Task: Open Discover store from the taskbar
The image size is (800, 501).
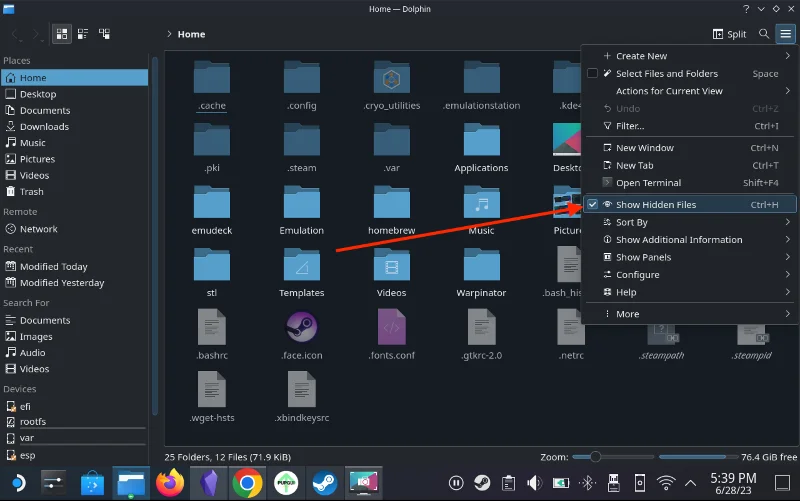Action: (92, 483)
